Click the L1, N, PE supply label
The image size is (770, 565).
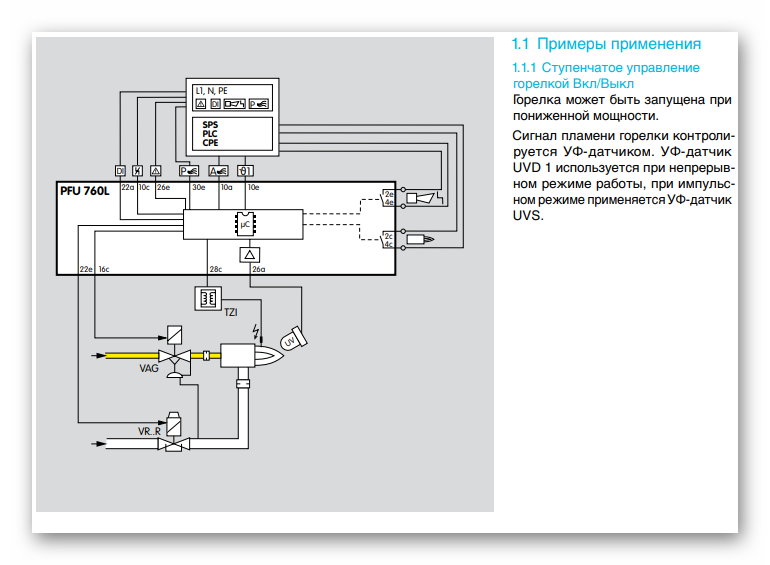pos(211,90)
